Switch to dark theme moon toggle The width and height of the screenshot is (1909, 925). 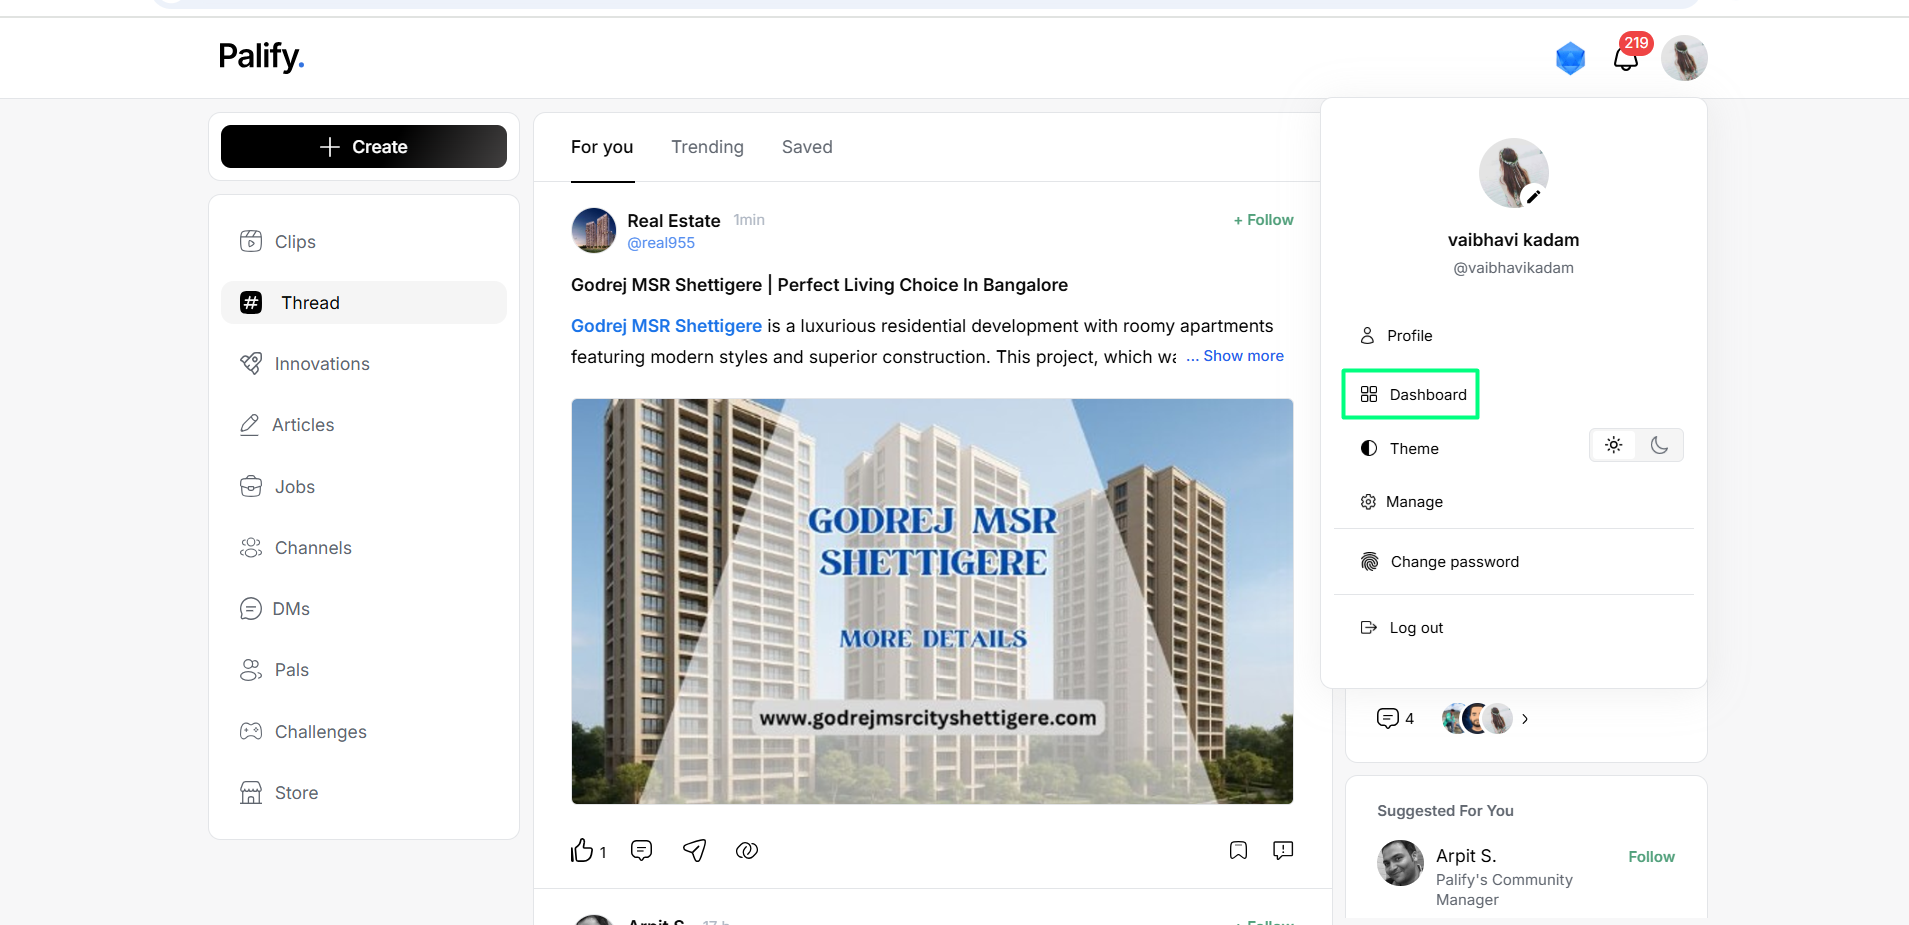click(x=1660, y=445)
